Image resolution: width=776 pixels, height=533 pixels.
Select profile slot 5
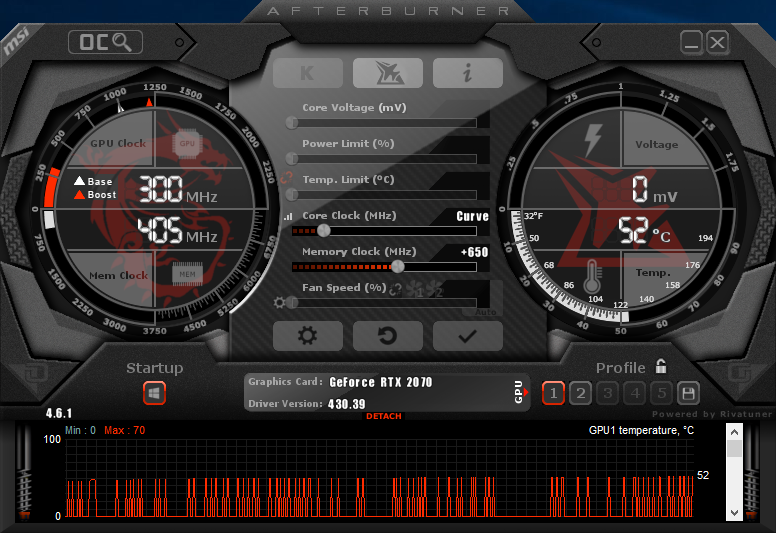tap(662, 393)
